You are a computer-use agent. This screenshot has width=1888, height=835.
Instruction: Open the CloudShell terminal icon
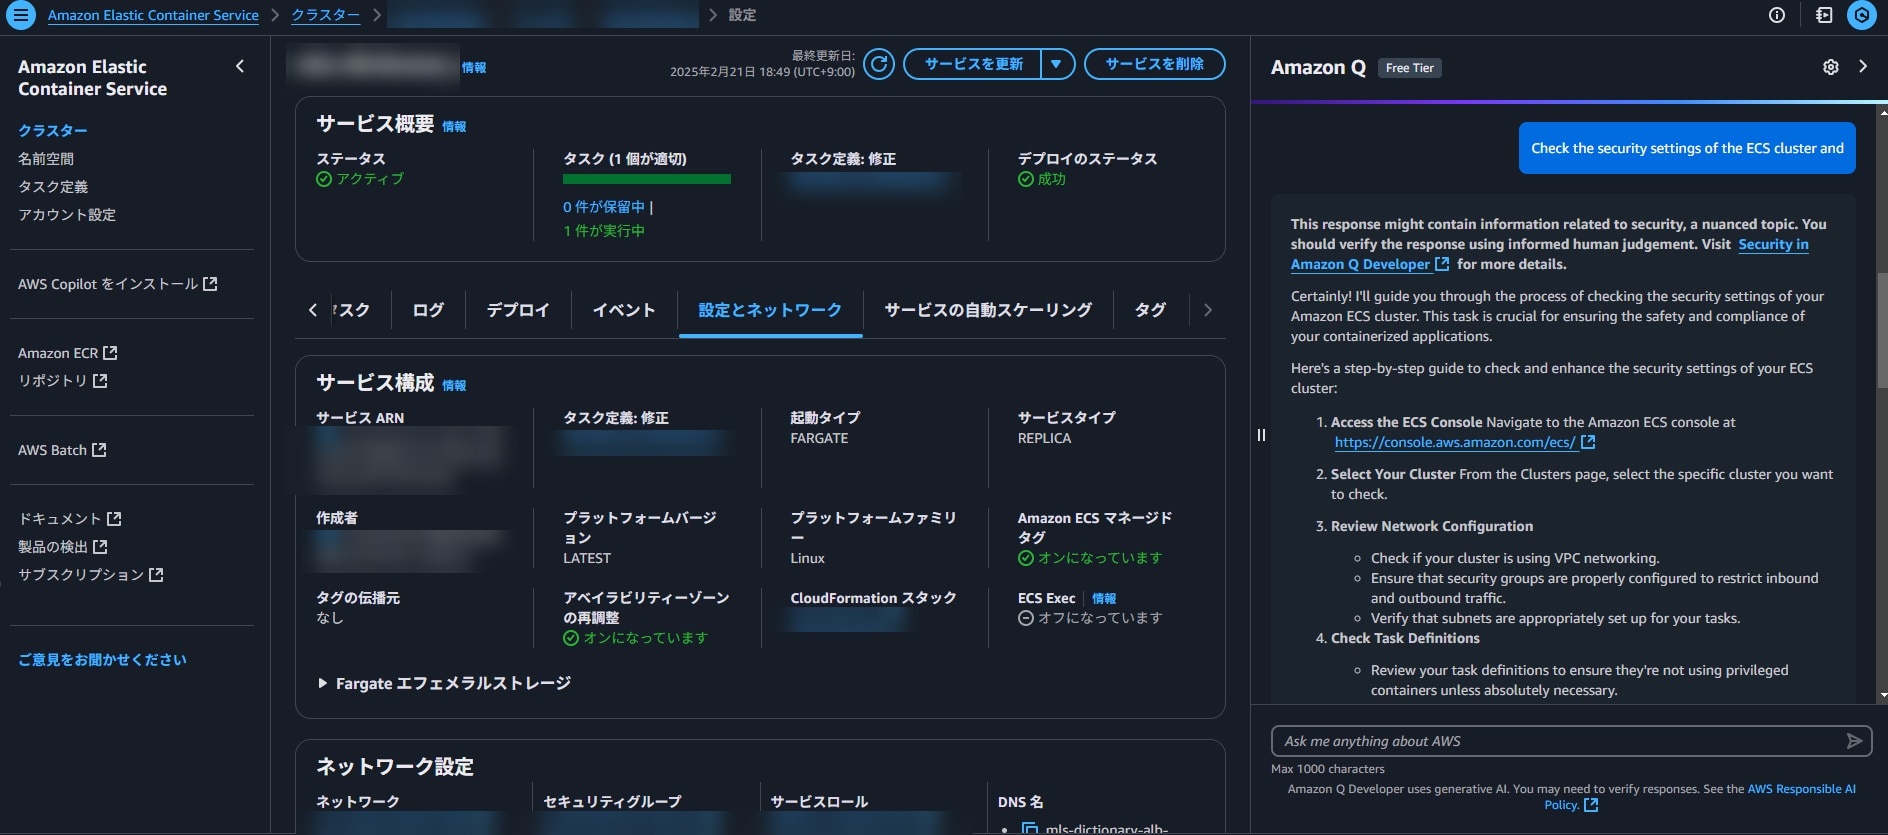(1824, 15)
